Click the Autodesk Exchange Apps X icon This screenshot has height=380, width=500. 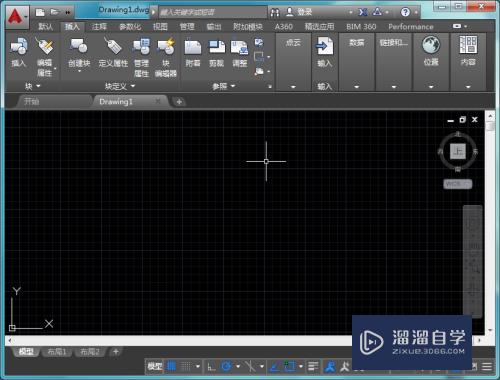click(x=363, y=12)
